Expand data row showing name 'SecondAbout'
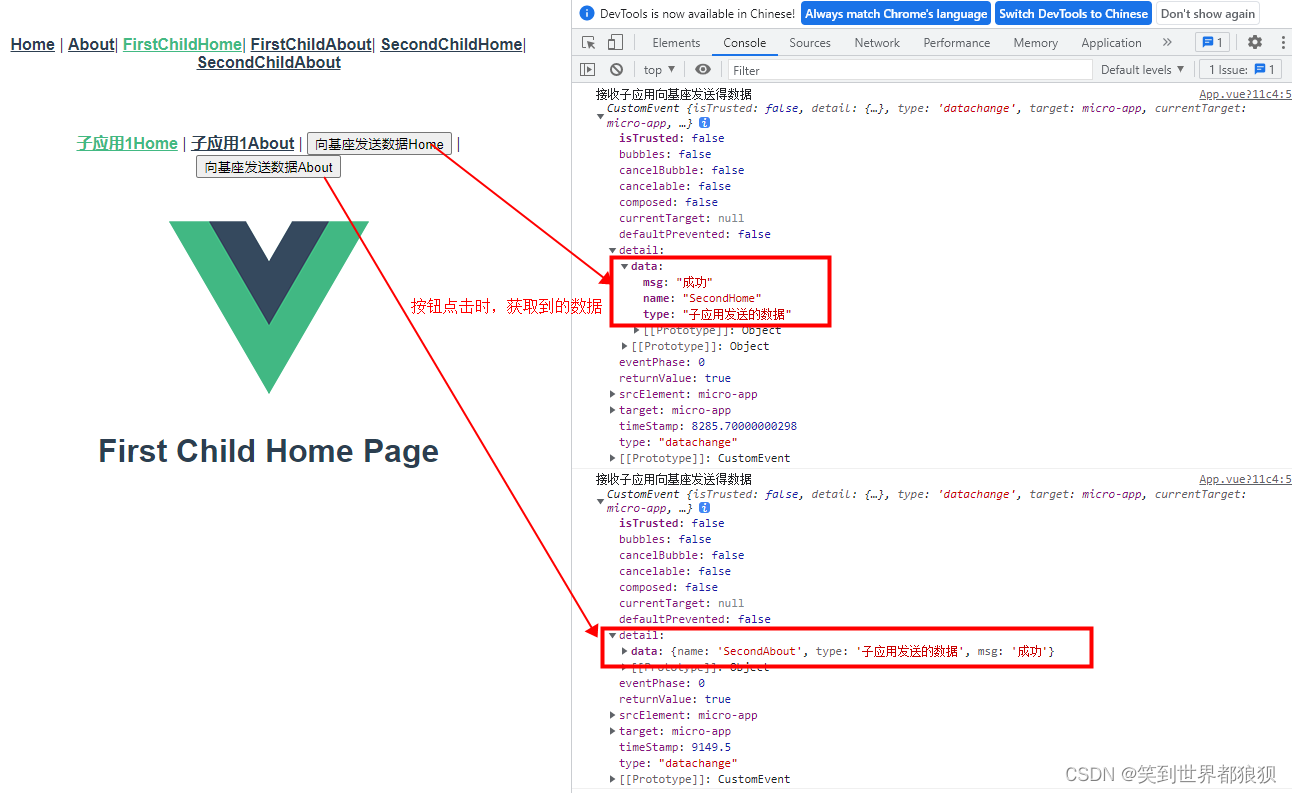Image resolution: width=1292 pixels, height=793 pixels. click(625, 651)
